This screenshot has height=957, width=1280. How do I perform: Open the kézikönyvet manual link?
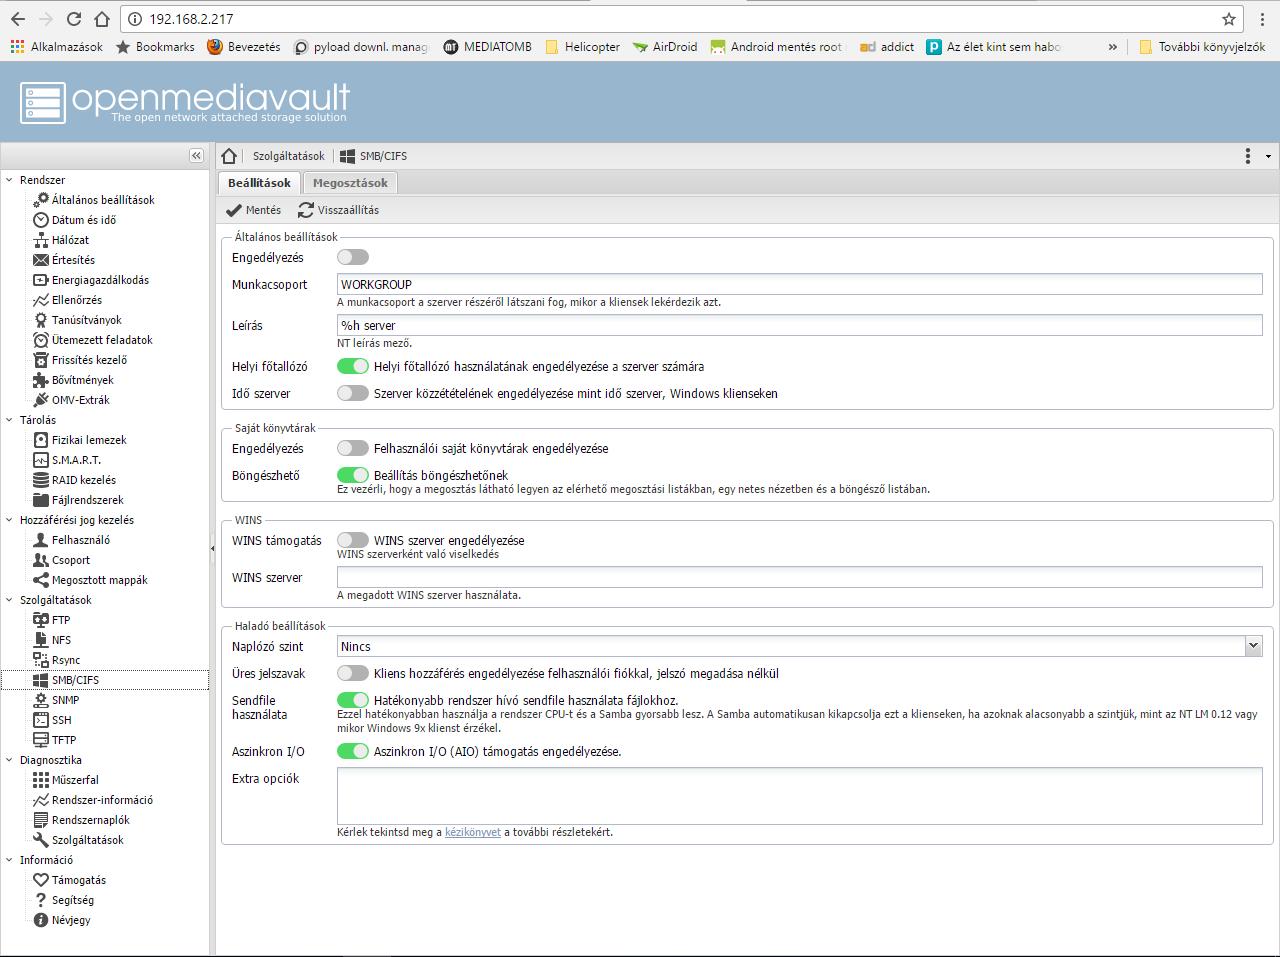(x=473, y=832)
